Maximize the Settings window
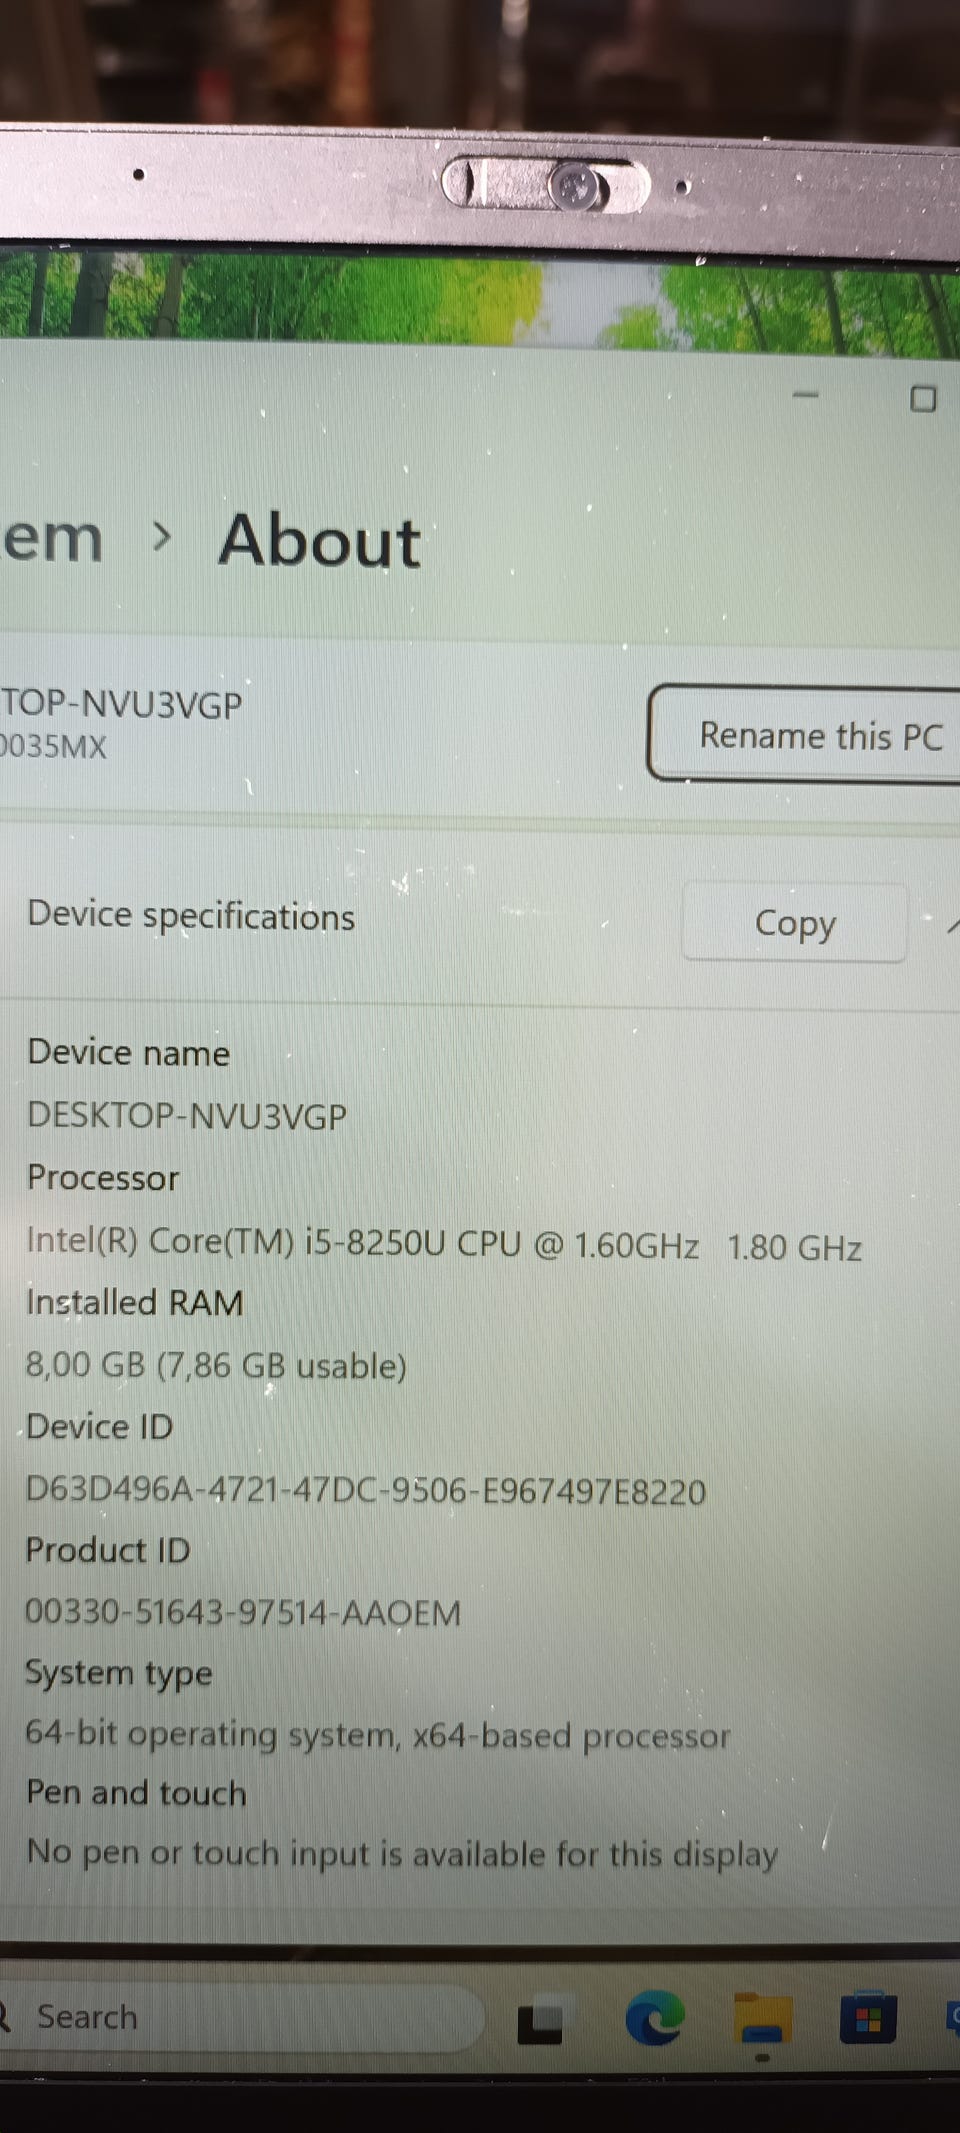The height and width of the screenshot is (2133, 960). (923, 399)
